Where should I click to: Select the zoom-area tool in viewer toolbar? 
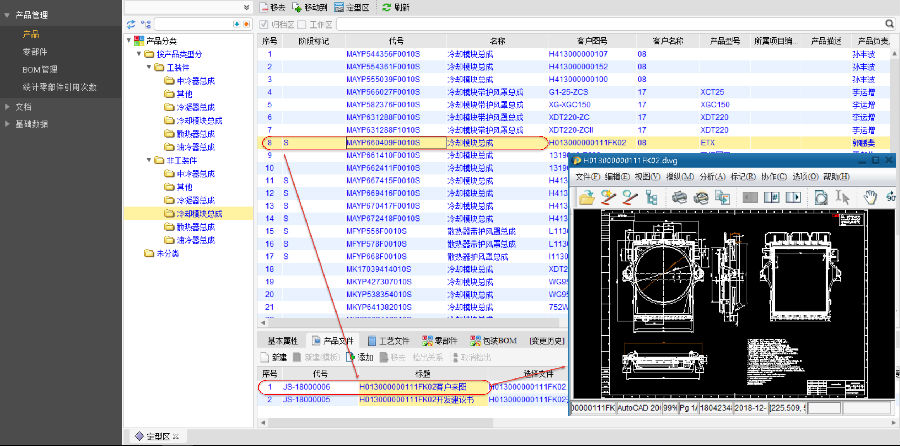coord(821,197)
